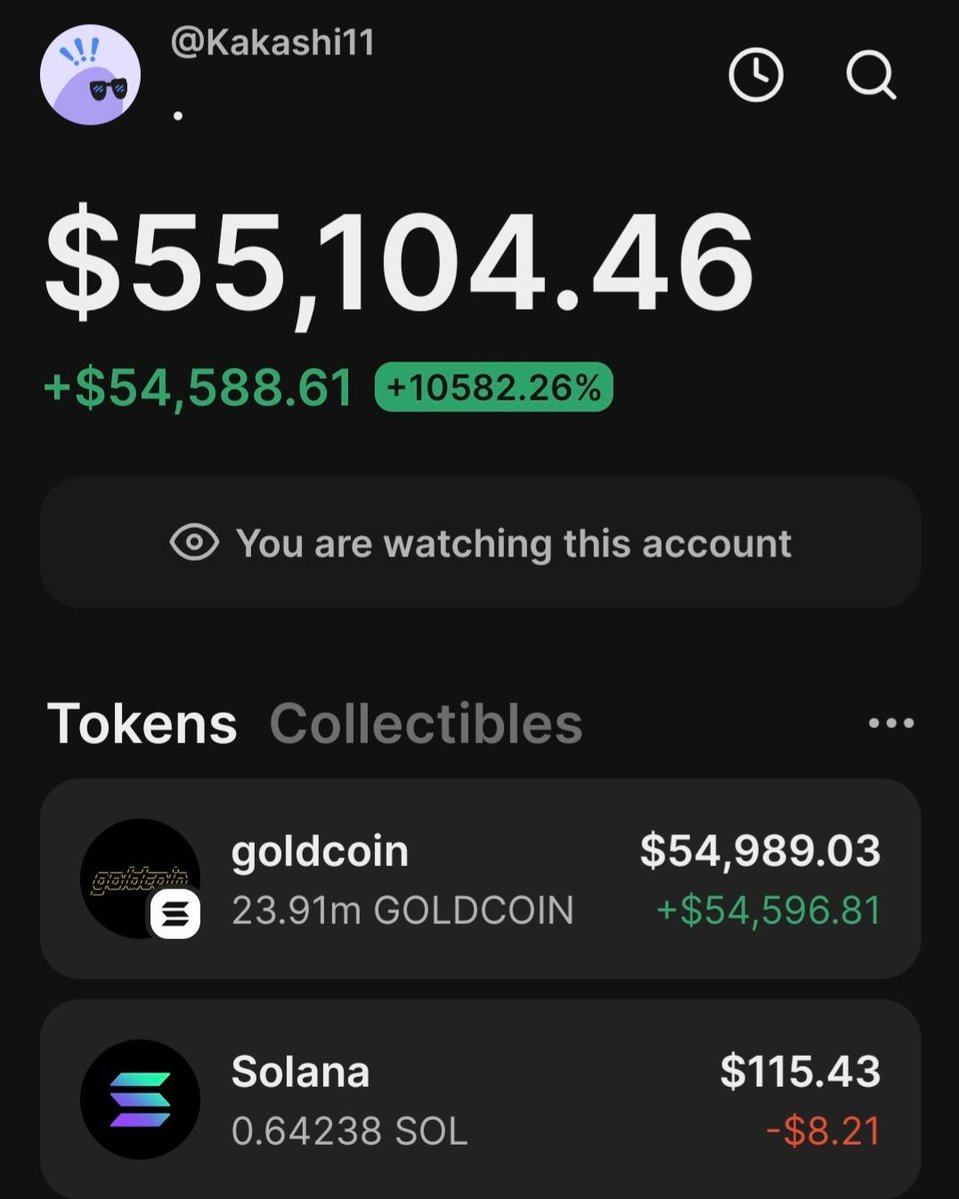Viewport: 959px width, 1199px height.
Task: Tap the Kakashi11 profile avatar
Action: pyautogui.click(x=90, y=75)
